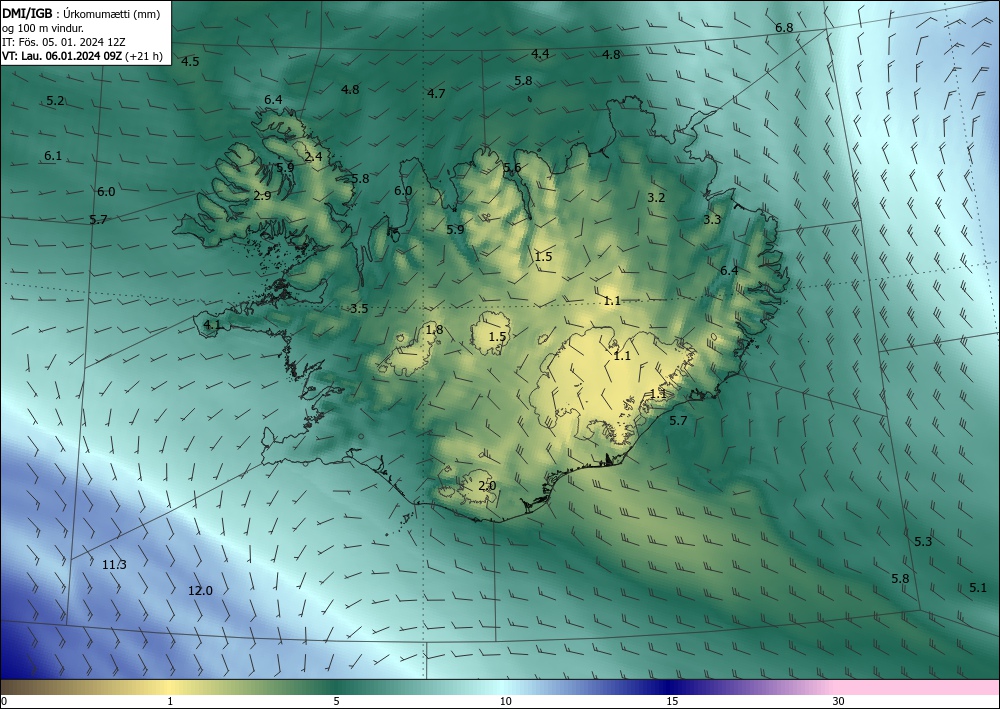Click the 2.0 value on the southern glacier
1000x709 pixels.
tap(487, 486)
